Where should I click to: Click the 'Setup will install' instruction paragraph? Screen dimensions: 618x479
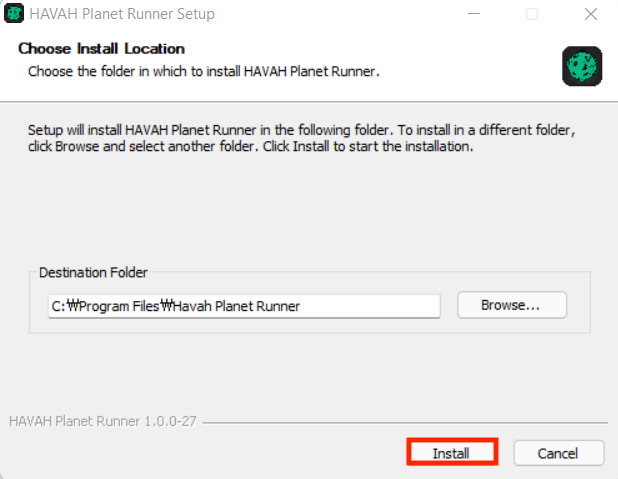302,138
